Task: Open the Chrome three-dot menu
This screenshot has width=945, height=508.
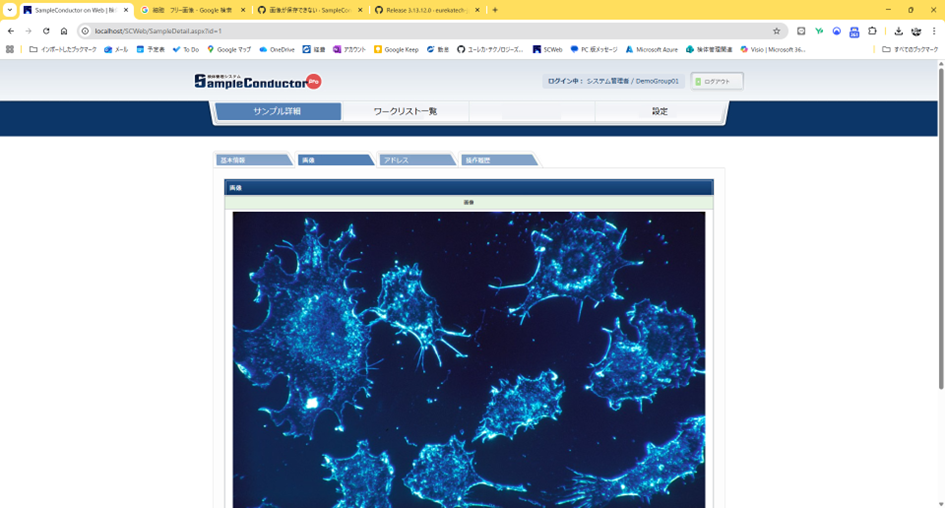Action: pyautogui.click(x=934, y=31)
